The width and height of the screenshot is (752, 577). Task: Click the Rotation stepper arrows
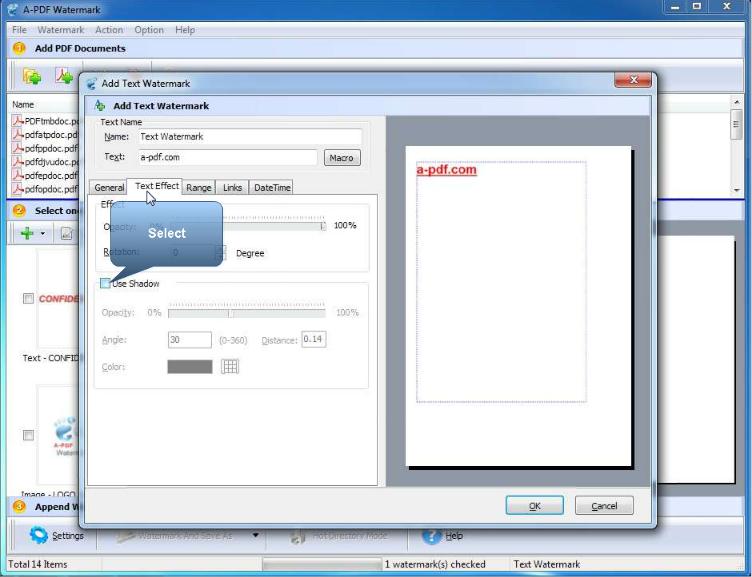[x=221, y=252]
